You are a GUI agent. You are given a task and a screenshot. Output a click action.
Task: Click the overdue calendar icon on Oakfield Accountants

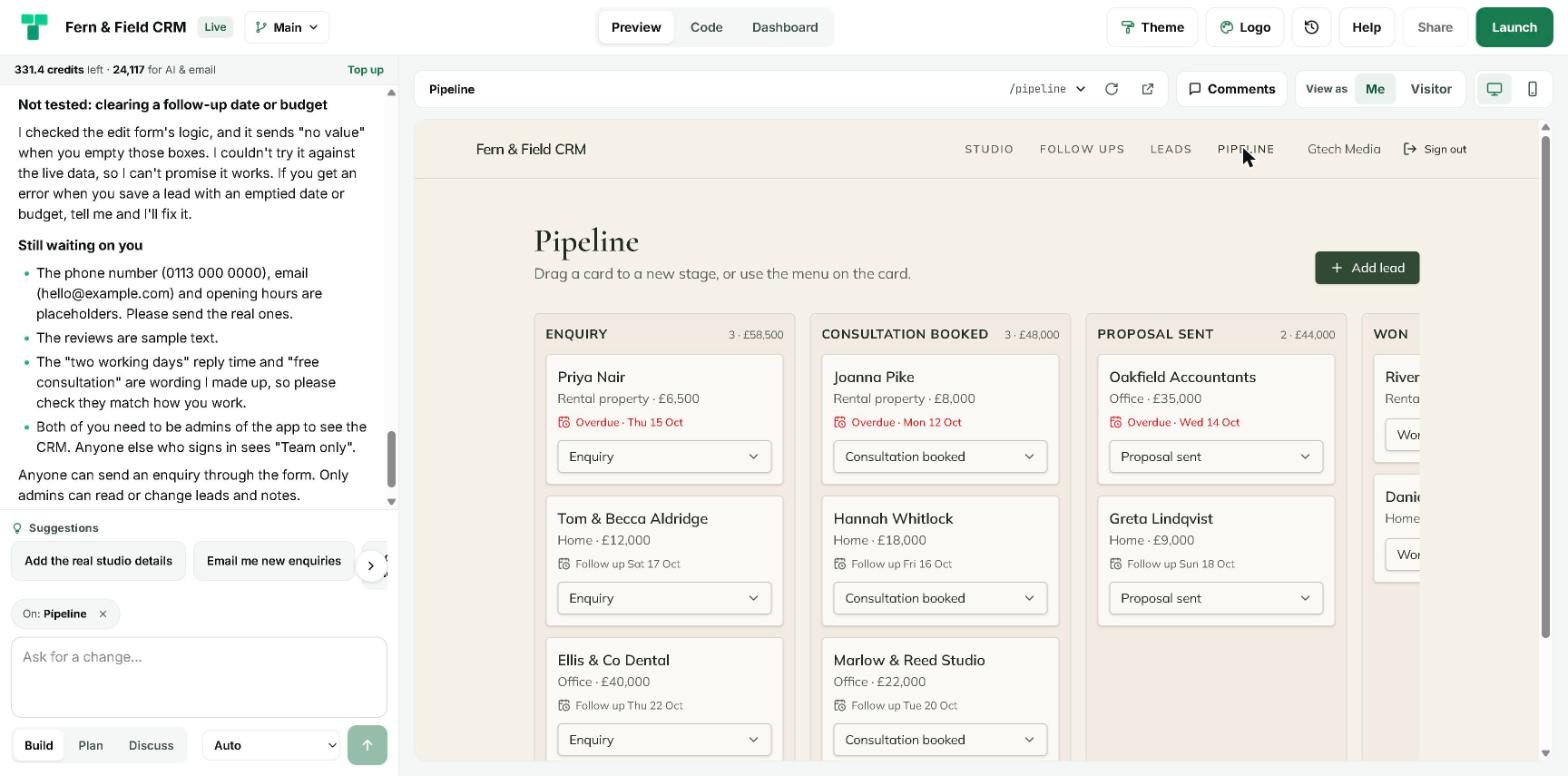(x=1116, y=422)
